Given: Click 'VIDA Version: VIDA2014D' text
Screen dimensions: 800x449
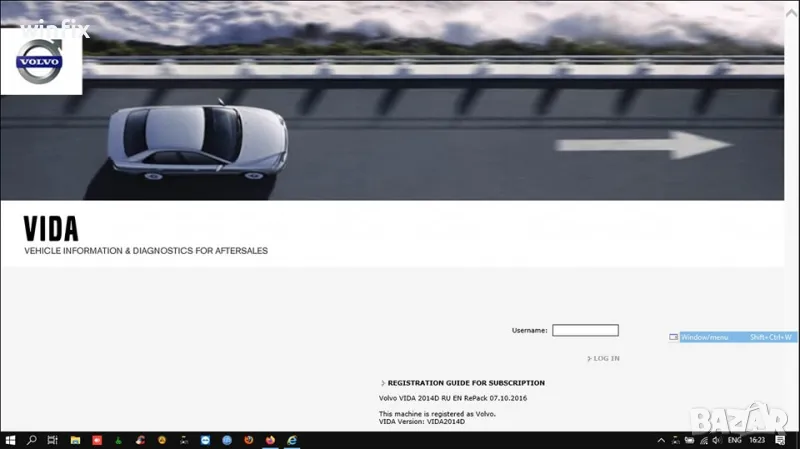Looking at the screenshot, I should 422,421.
